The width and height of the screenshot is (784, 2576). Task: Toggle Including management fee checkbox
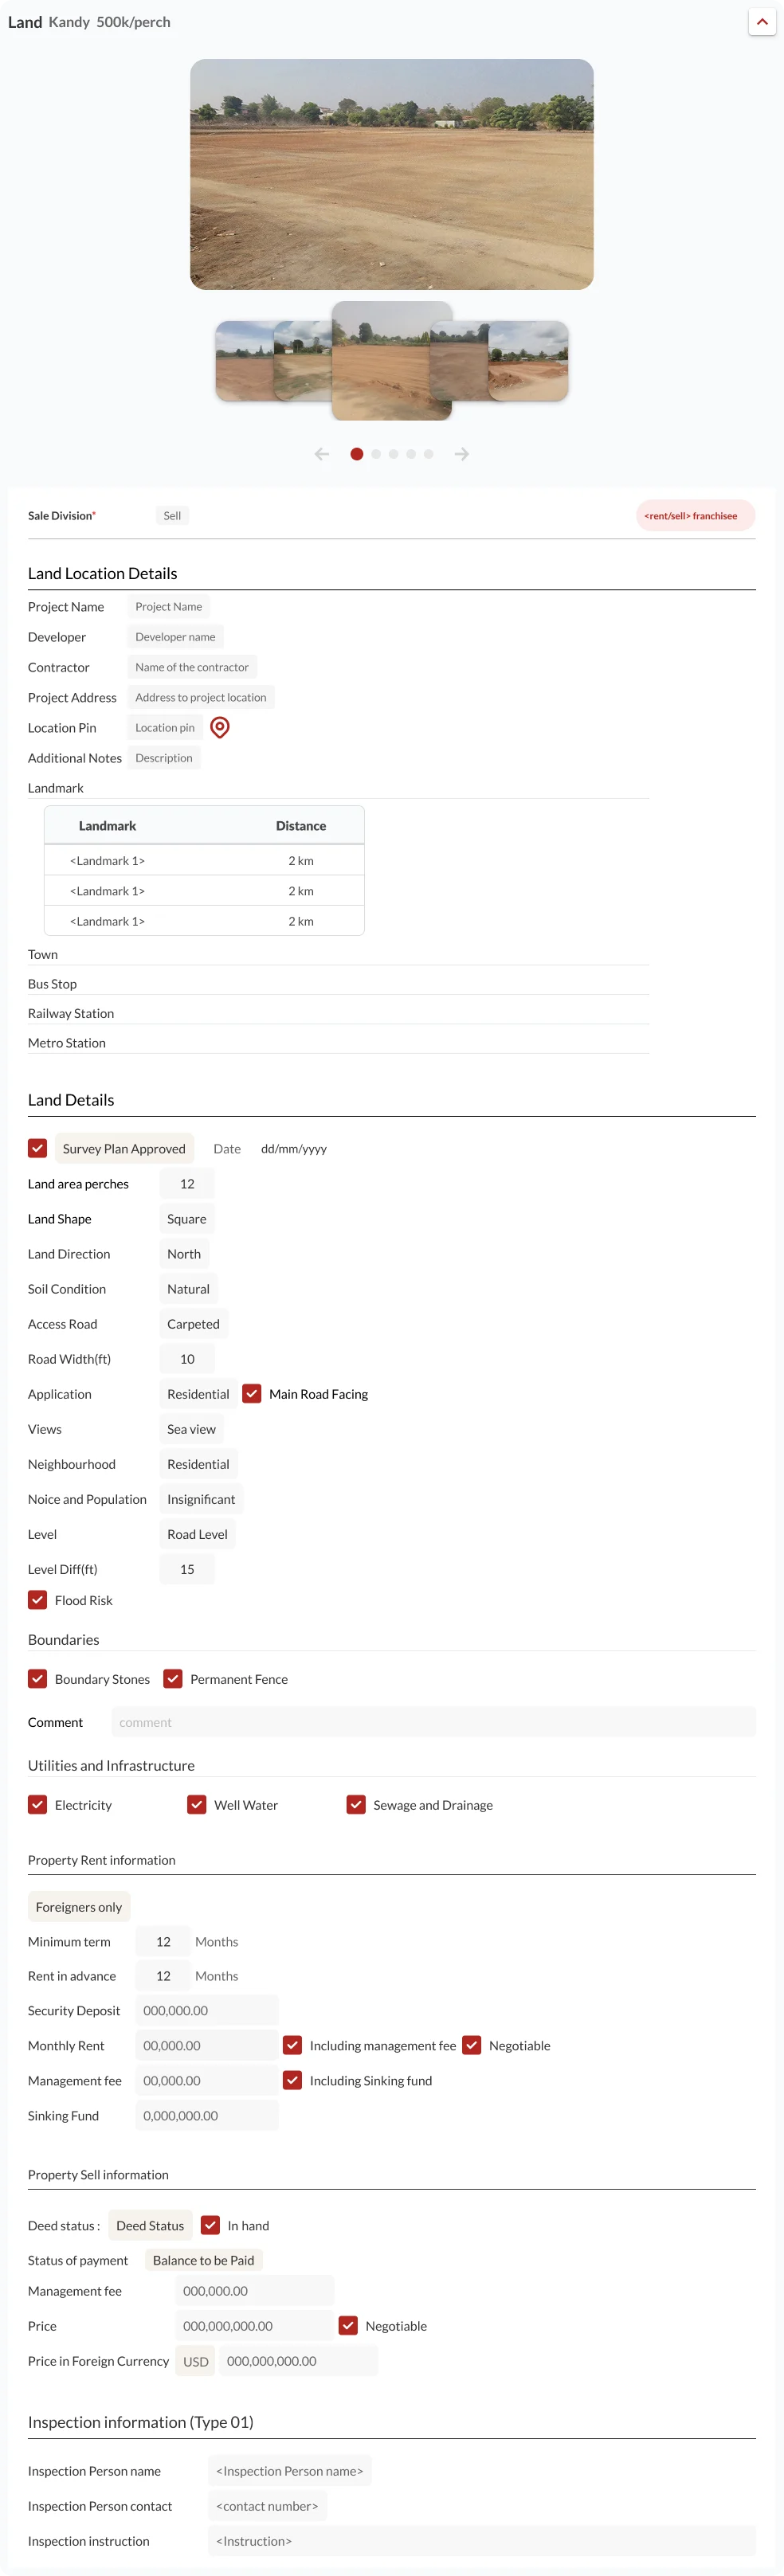click(x=293, y=2045)
